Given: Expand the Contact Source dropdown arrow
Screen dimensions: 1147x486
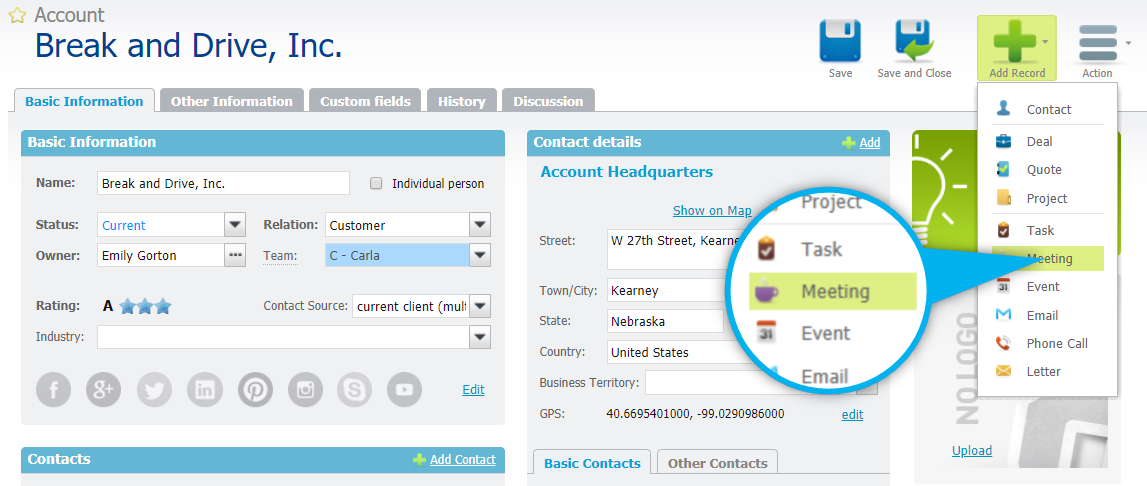Looking at the screenshot, I should click(x=480, y=306).
